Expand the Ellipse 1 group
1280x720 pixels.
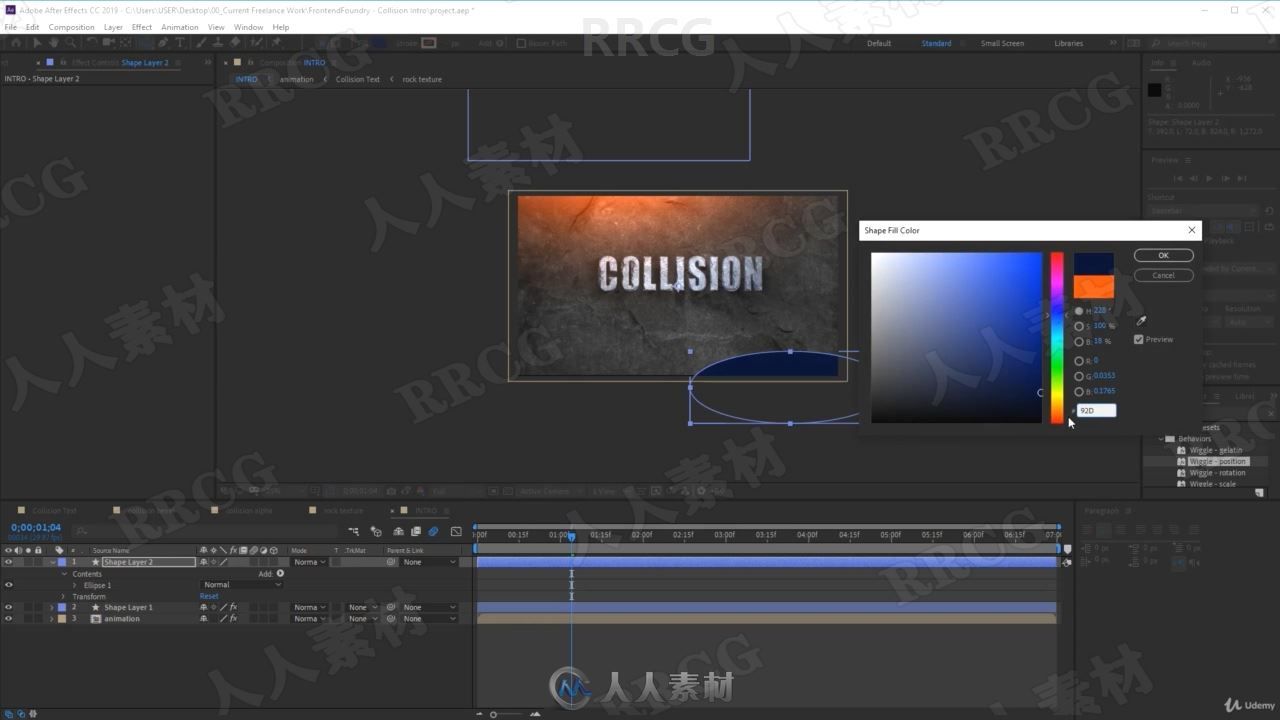click(x=74, y=585)
